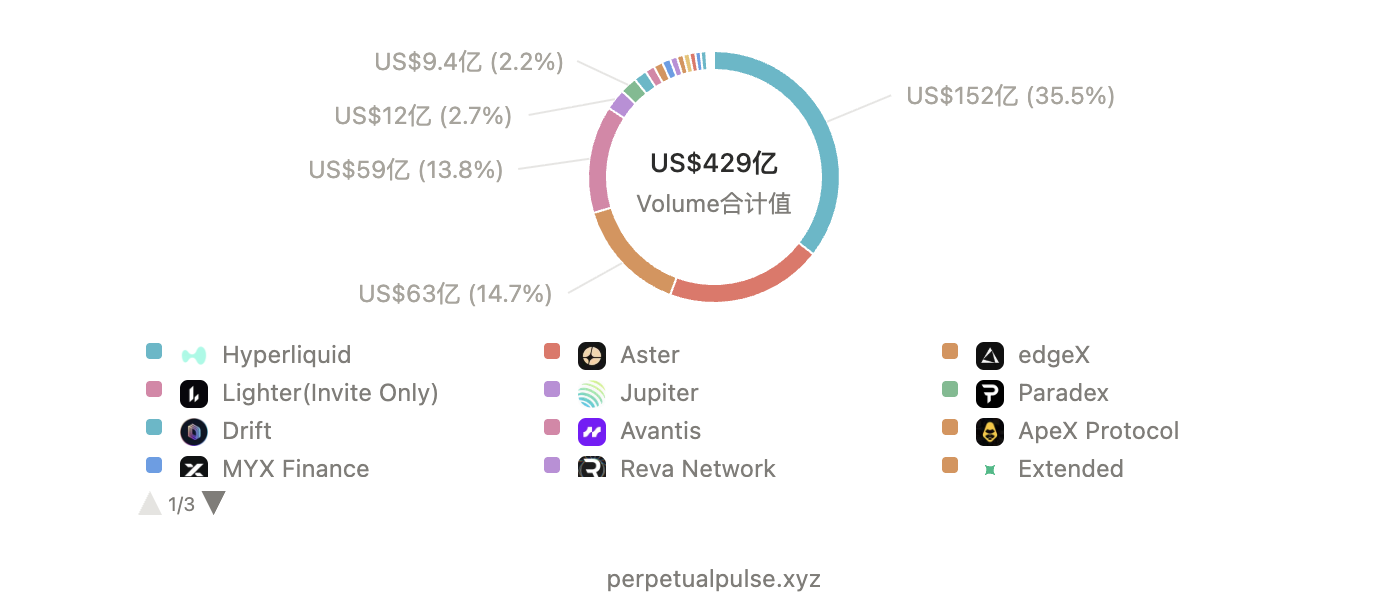The height and width of the screenshot is (602, 1378).
Task: Click the Hyperliquid logo icon in legend
Action: [x=194, y=355]
